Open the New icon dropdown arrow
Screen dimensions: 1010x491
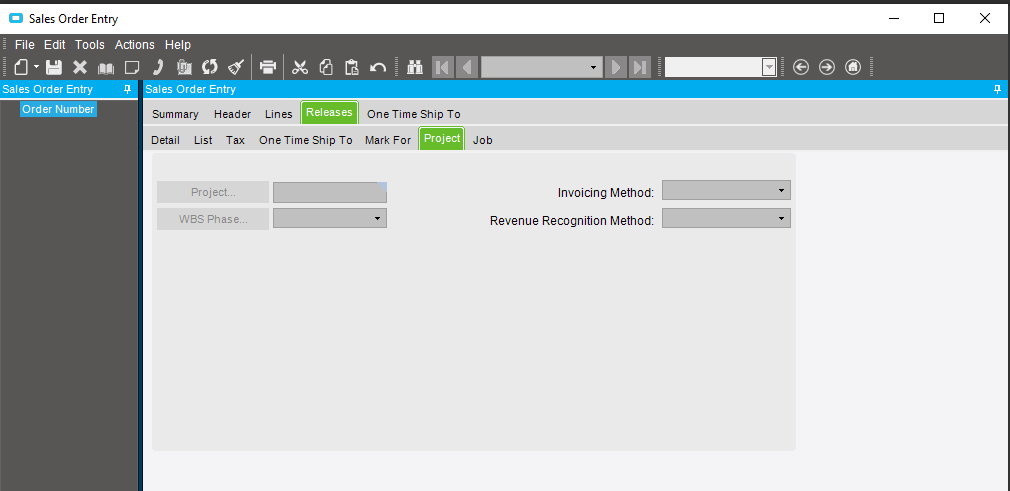pos(37,67)
